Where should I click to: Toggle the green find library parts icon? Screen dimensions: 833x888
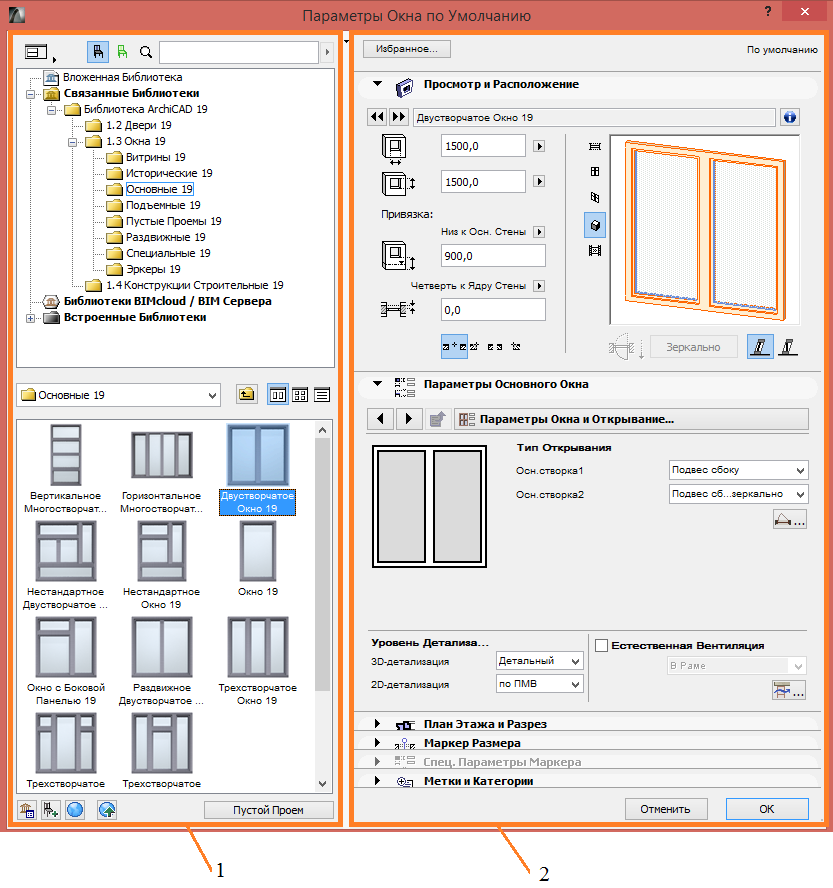click(x=122, y=52)
